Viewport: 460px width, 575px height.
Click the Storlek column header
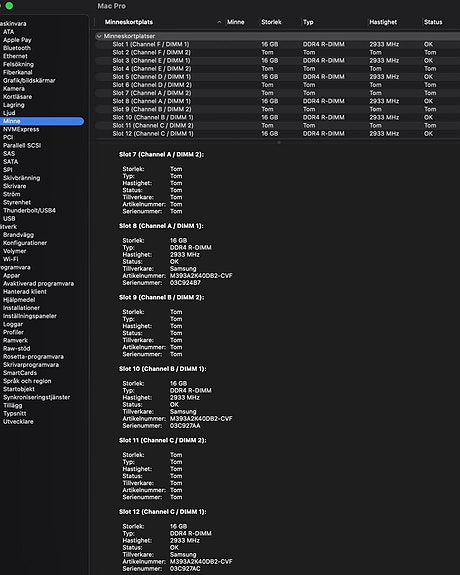point(271,22)
